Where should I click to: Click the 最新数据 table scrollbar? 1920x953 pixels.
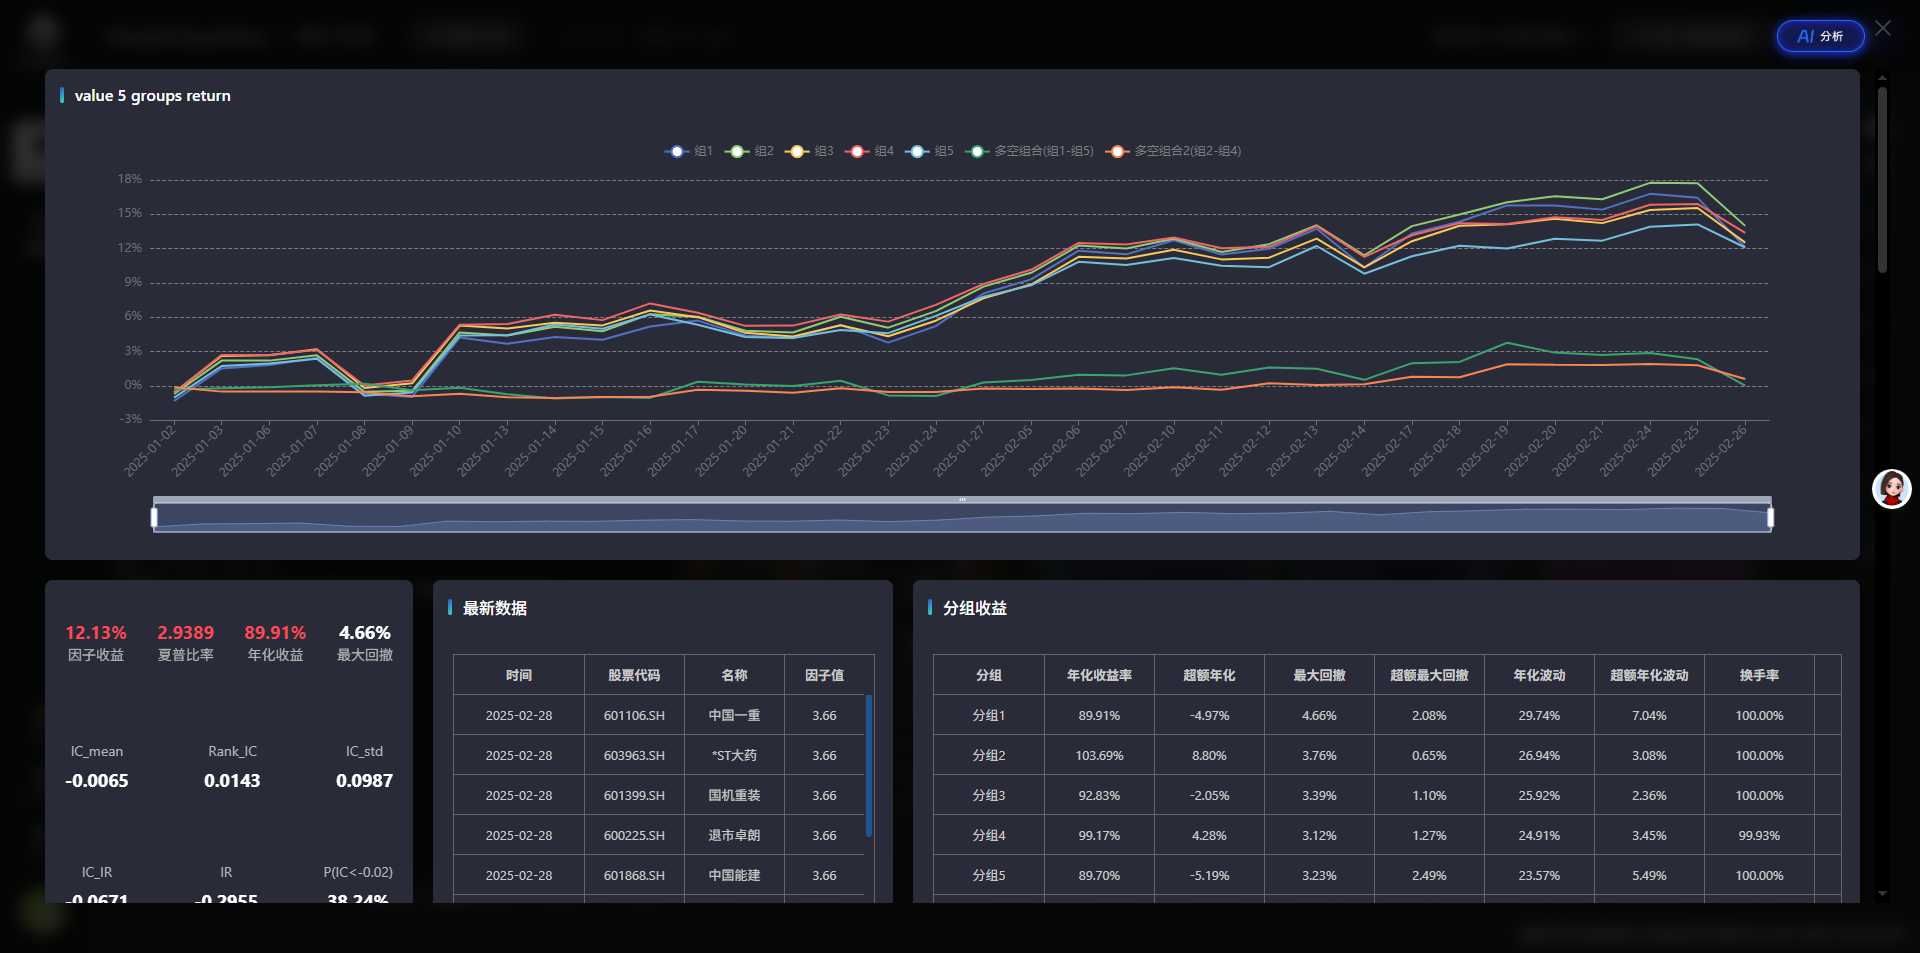(x=869, y=765)
